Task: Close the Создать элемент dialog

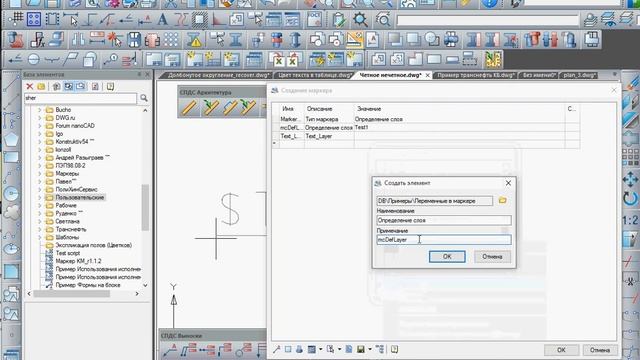Action: [508, 183]
